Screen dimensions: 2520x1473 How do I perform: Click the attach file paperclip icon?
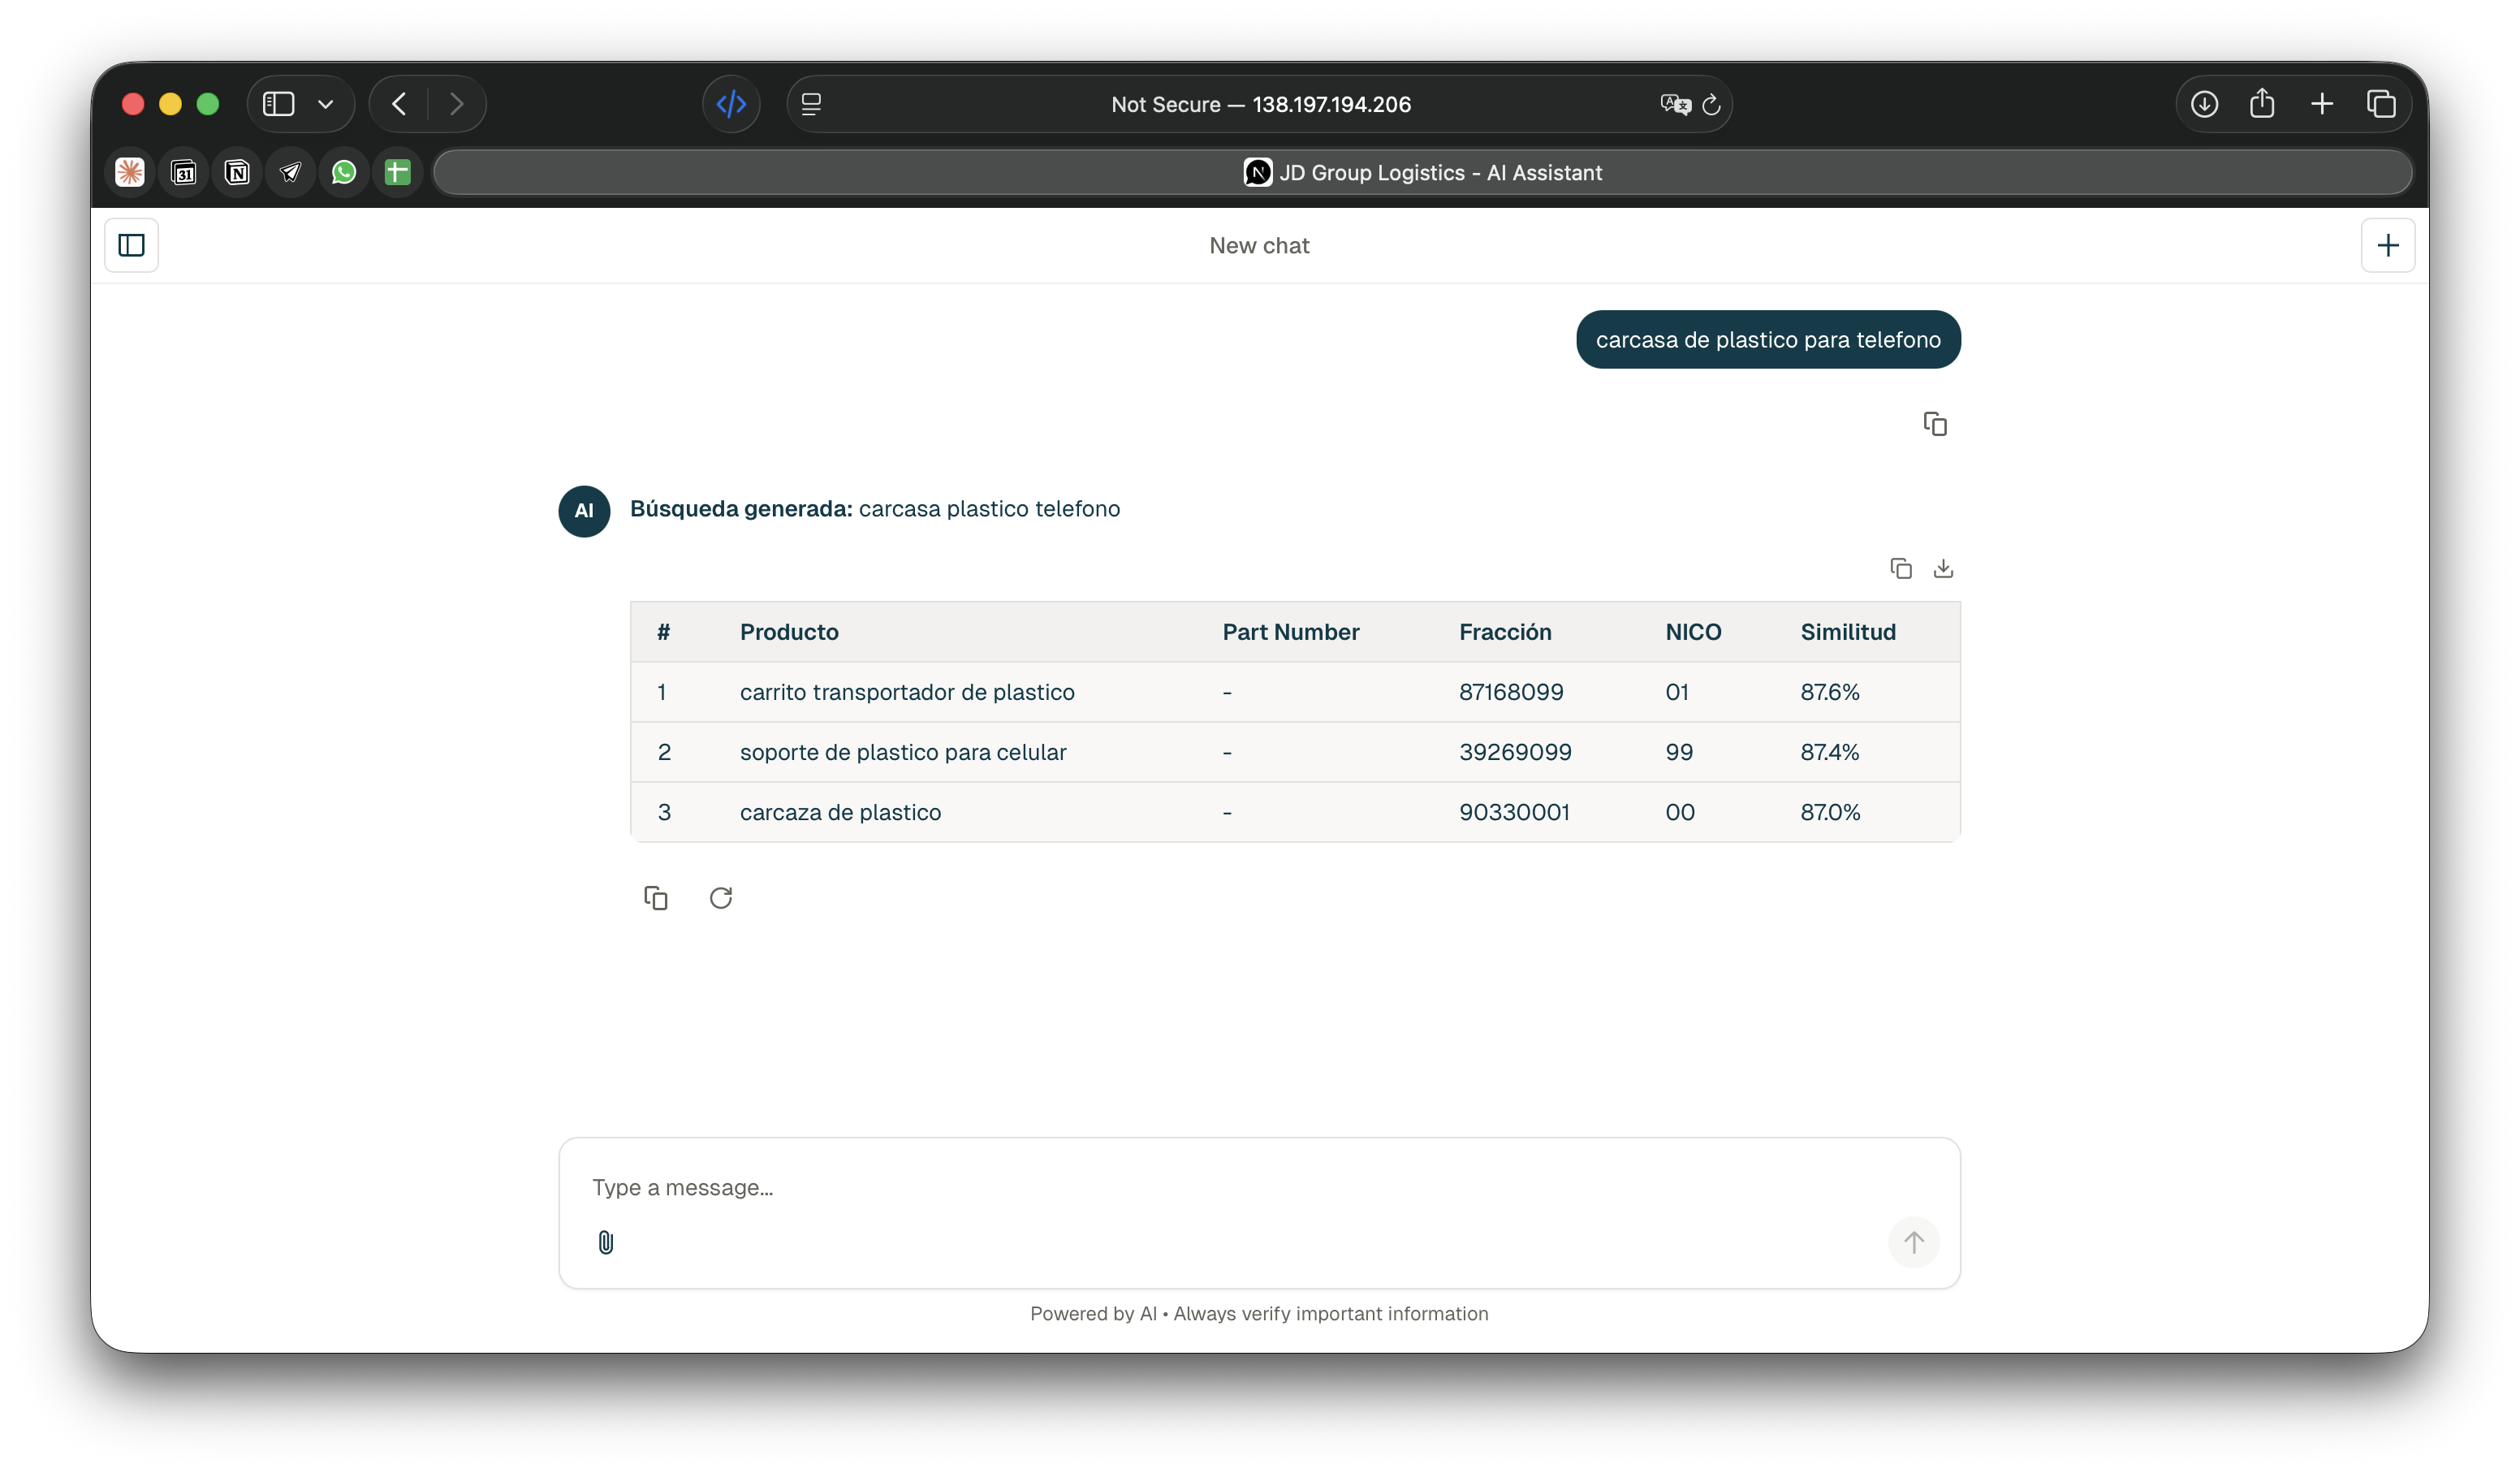pyautogui.click(x=605, y=1242)
